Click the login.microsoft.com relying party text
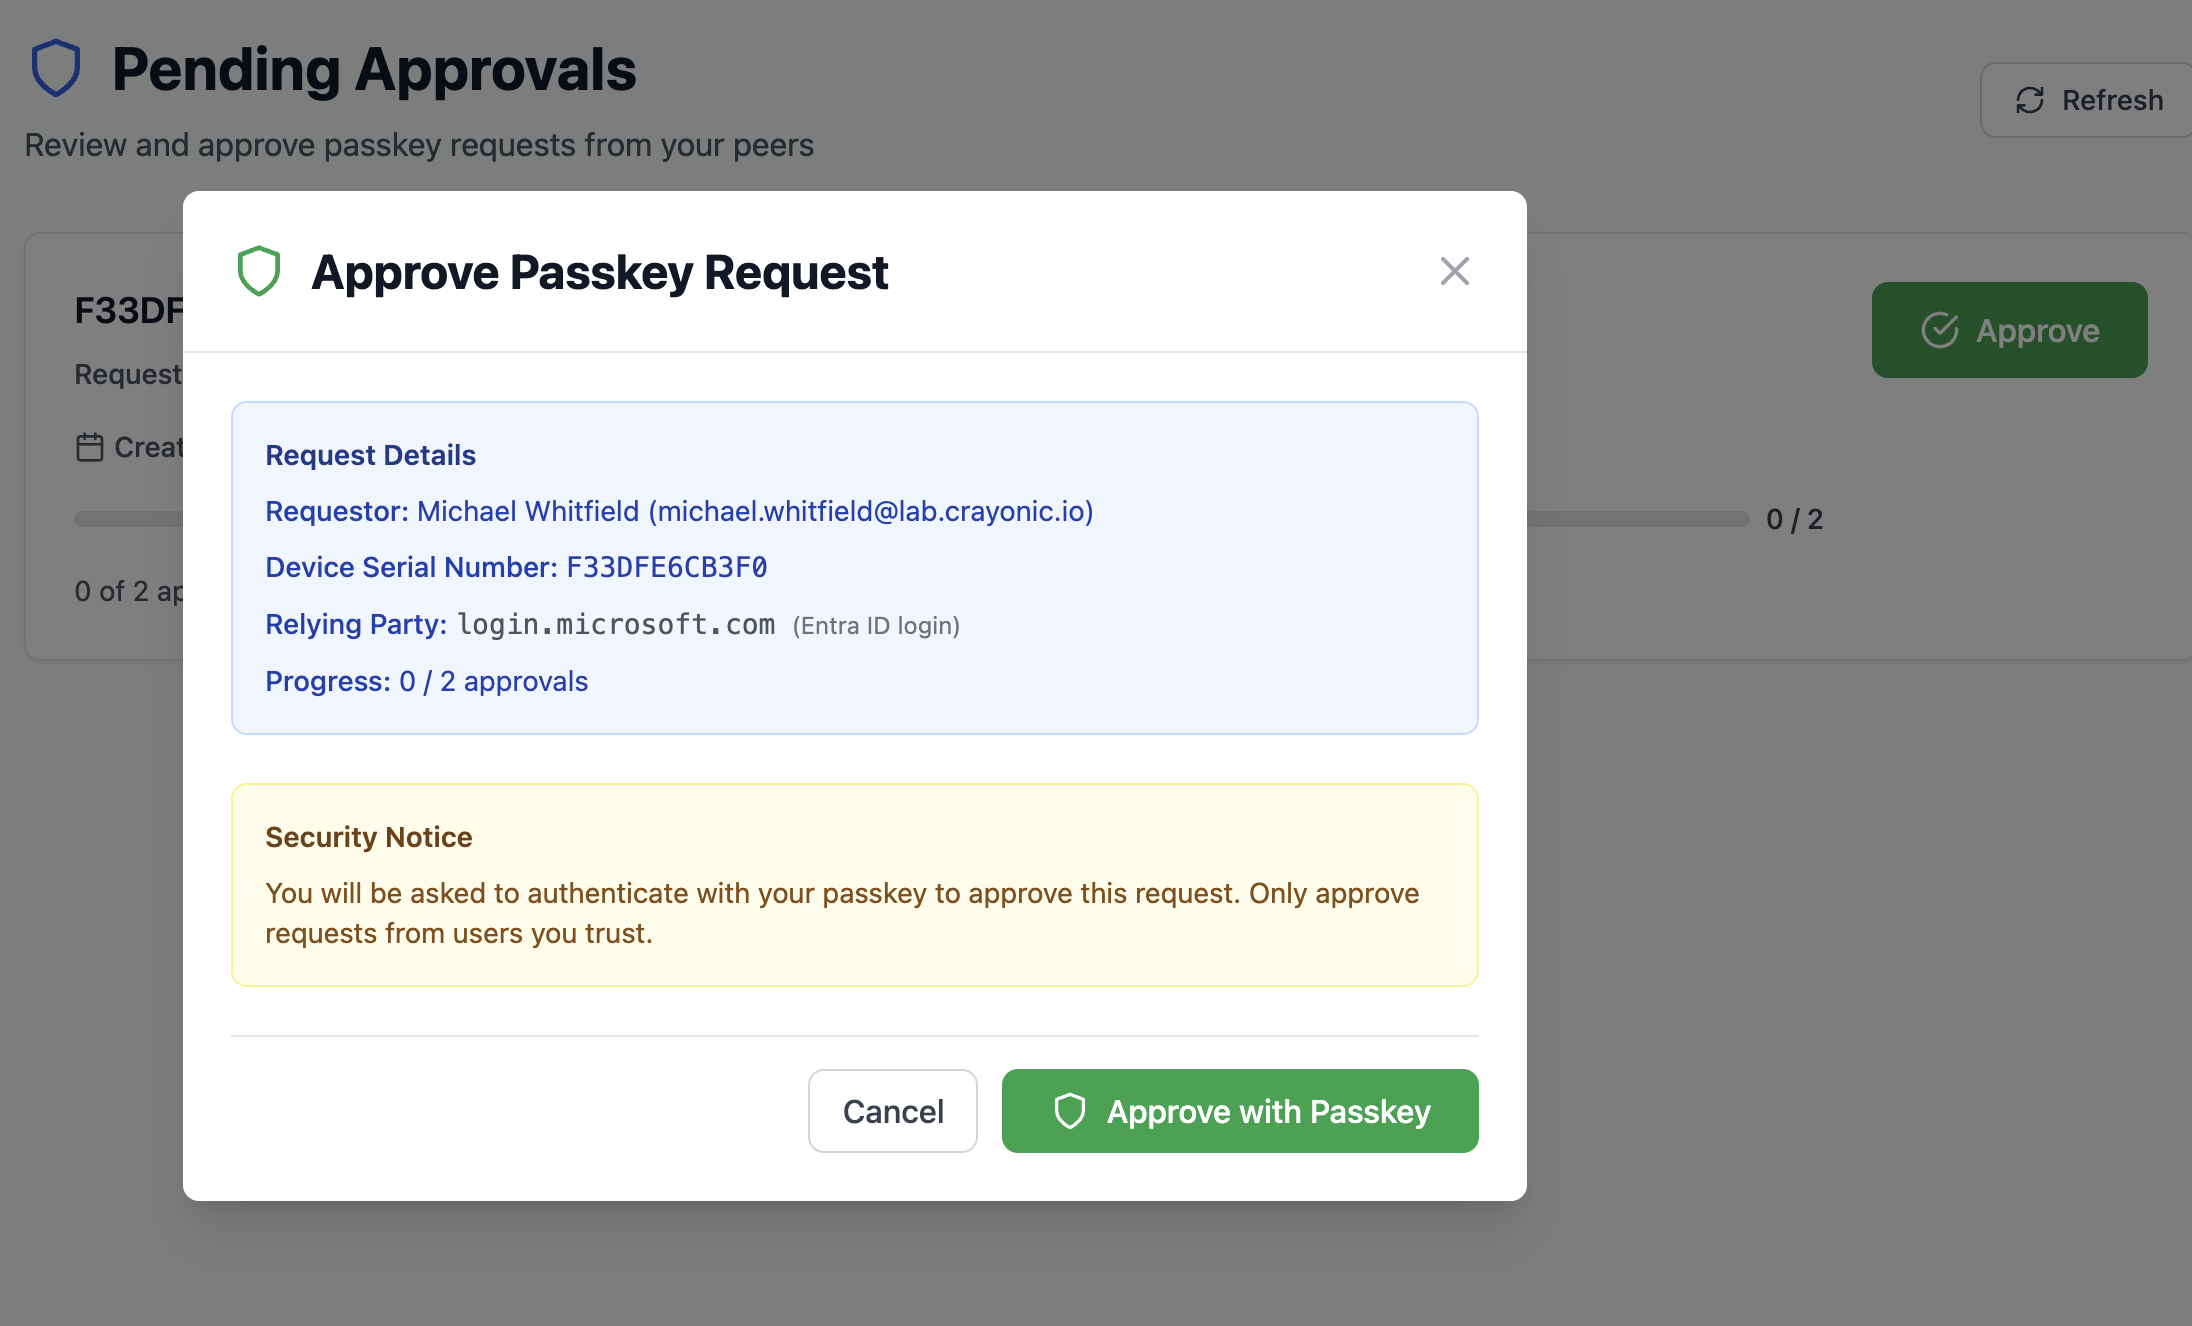The height and width of the screenshot is (1326, 2192). click(x=616, y=625)
